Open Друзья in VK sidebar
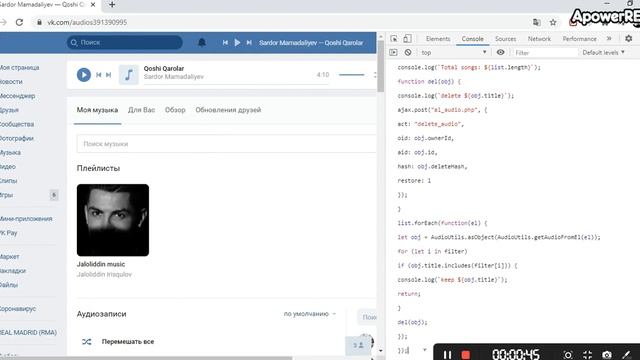The image size is (640, 360). pos(9,110)
